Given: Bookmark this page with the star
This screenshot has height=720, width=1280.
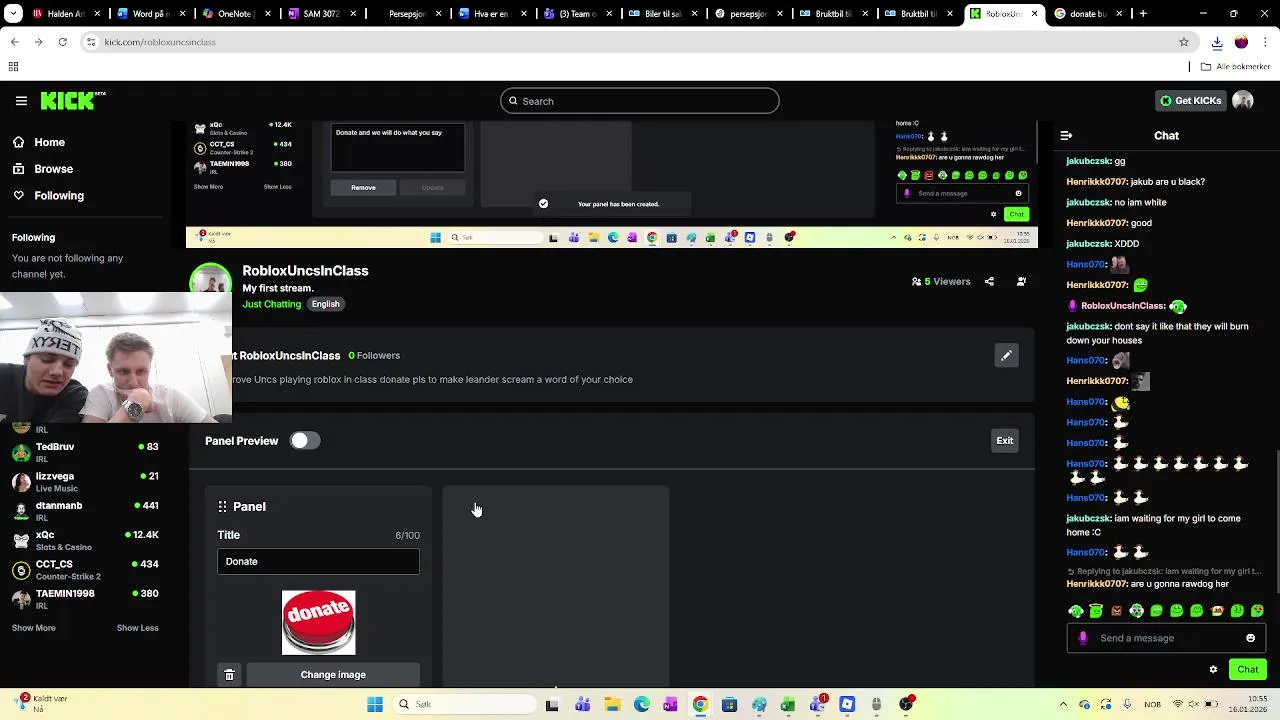Looking at the screenshot, I should (x=1184, y=42).
